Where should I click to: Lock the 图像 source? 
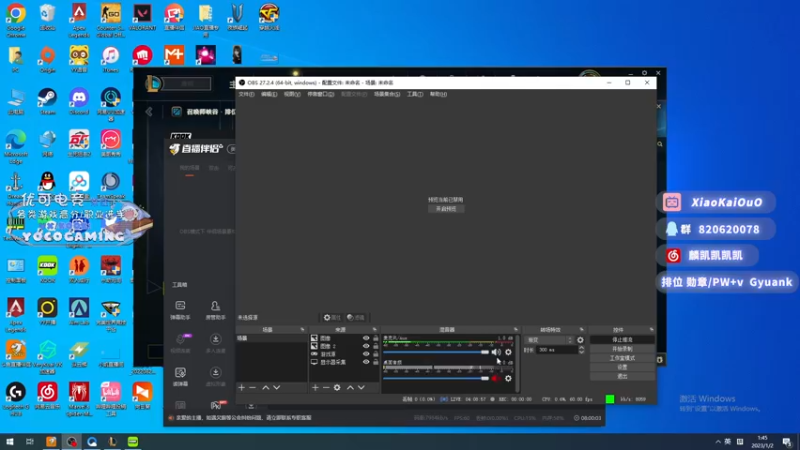[376, 338]
